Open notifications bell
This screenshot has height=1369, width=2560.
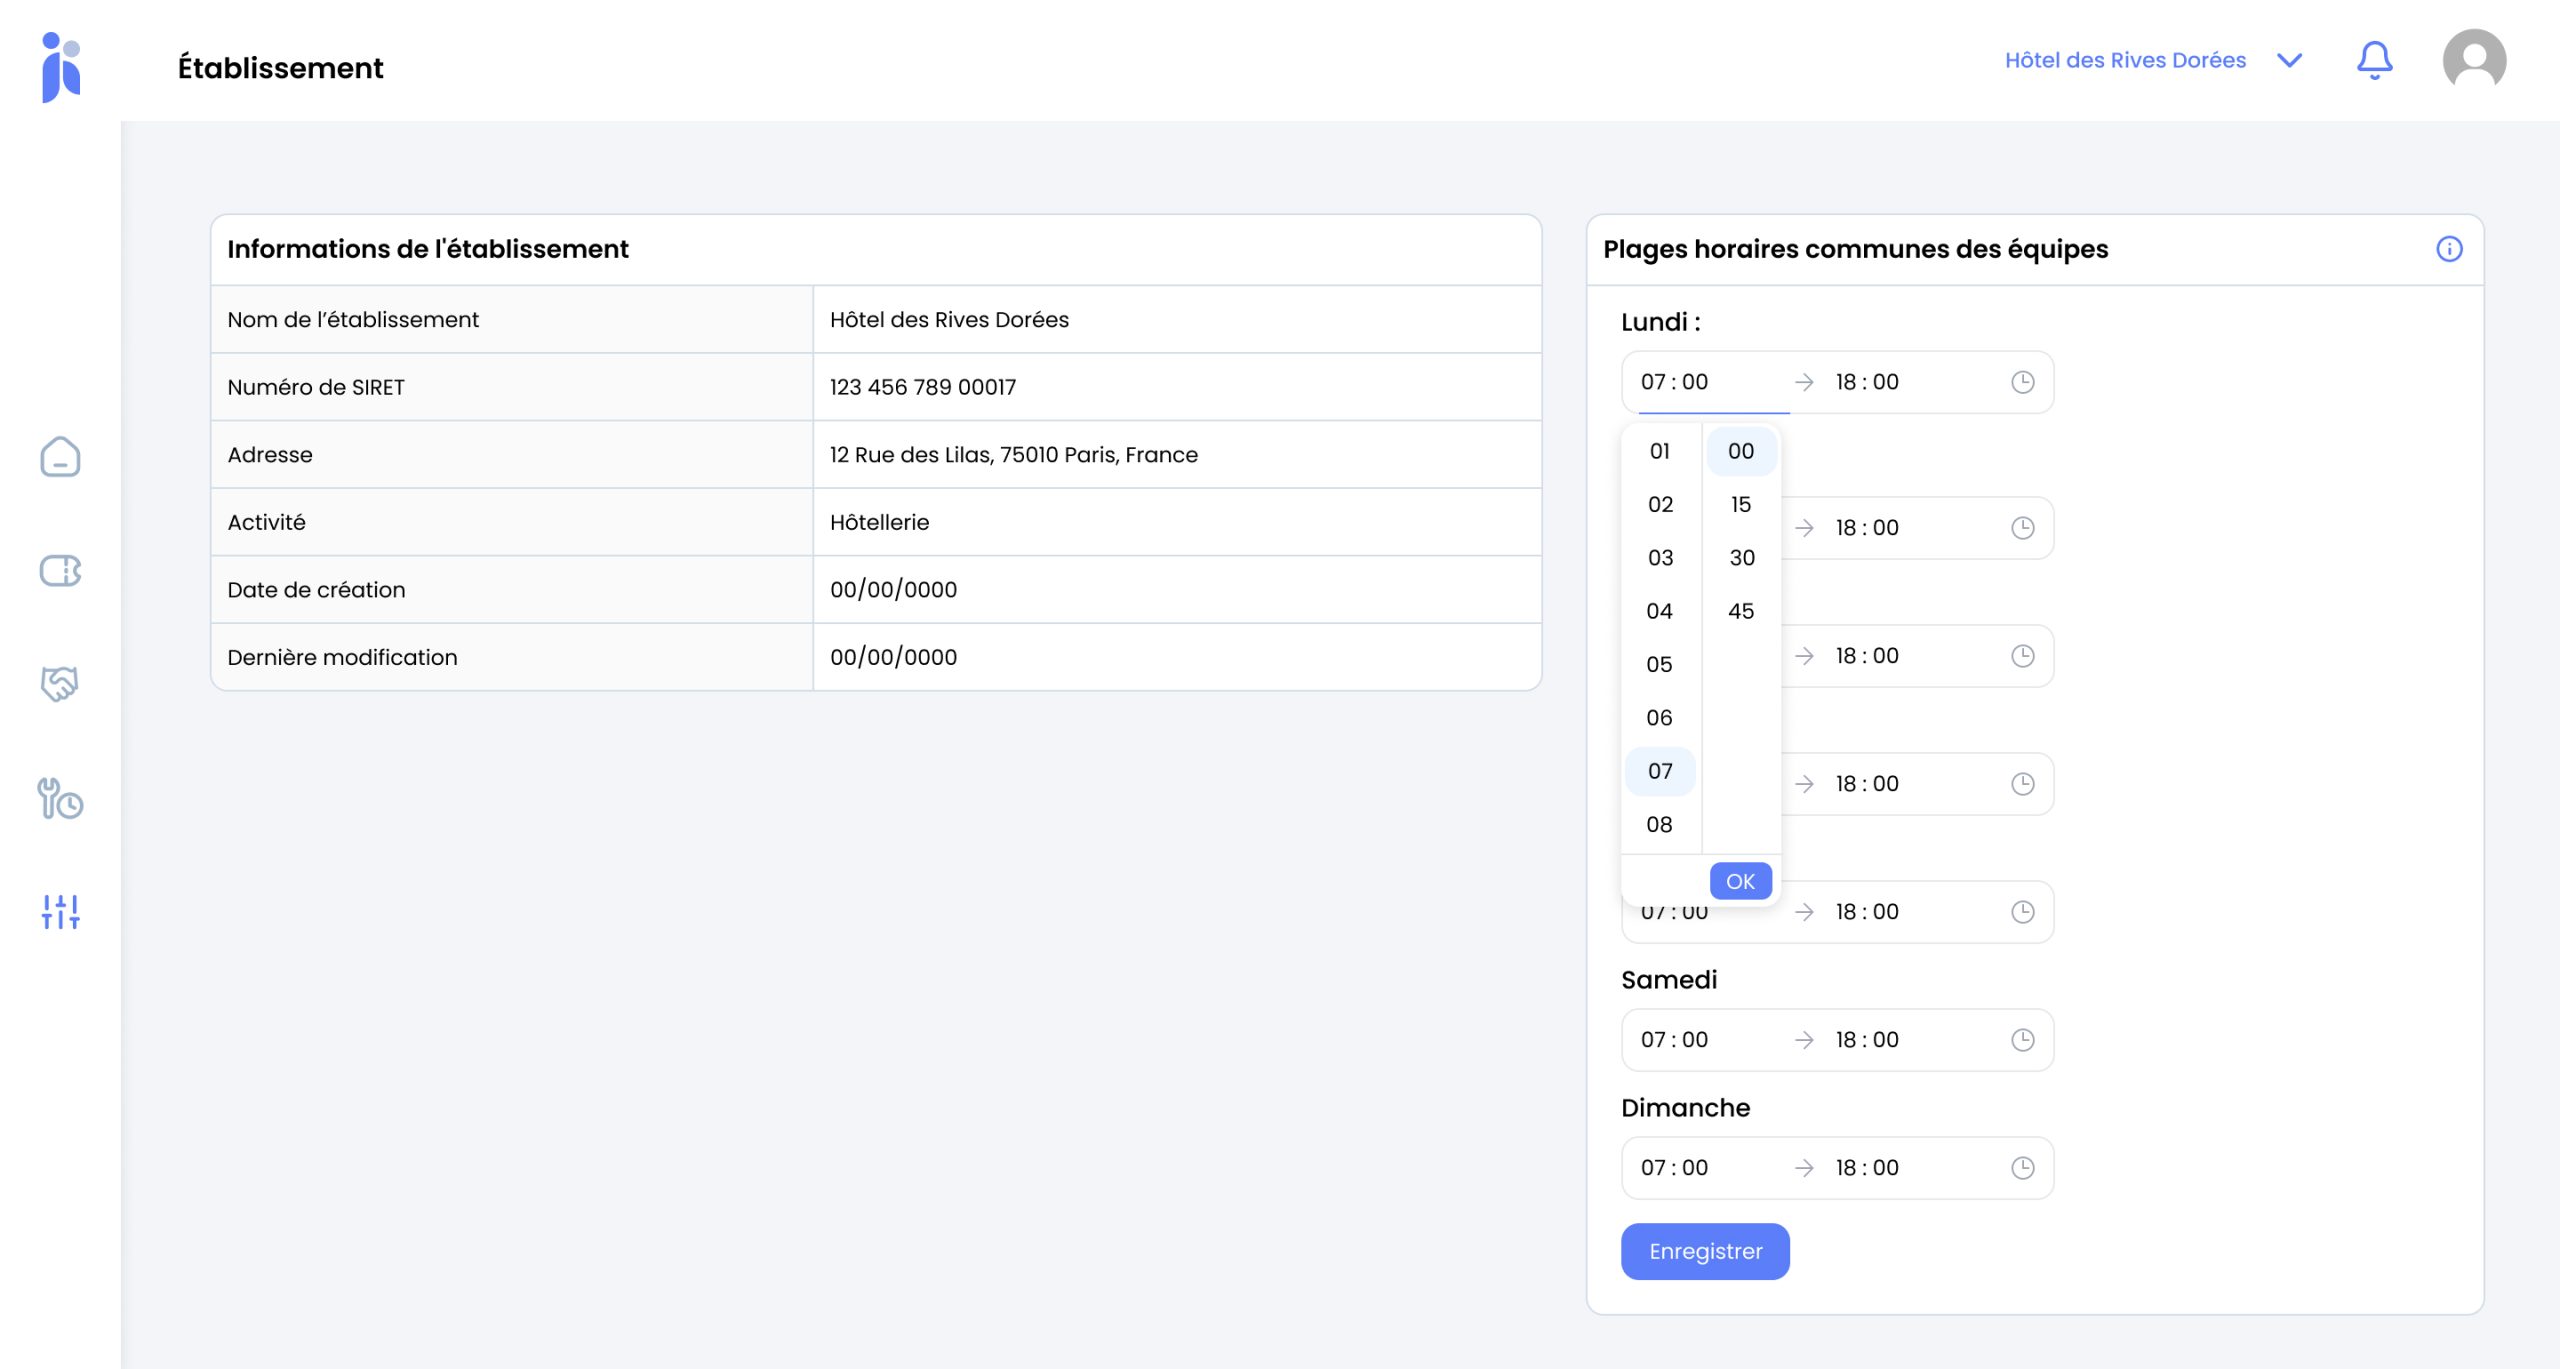coord(2374,60)
